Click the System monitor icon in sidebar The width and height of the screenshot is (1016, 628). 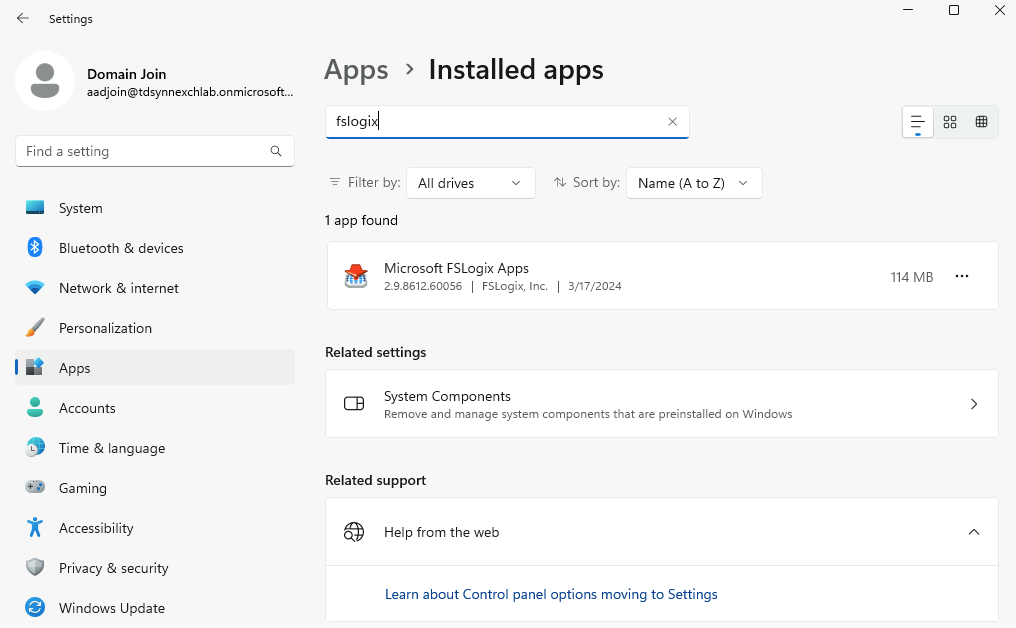point(35,207)
